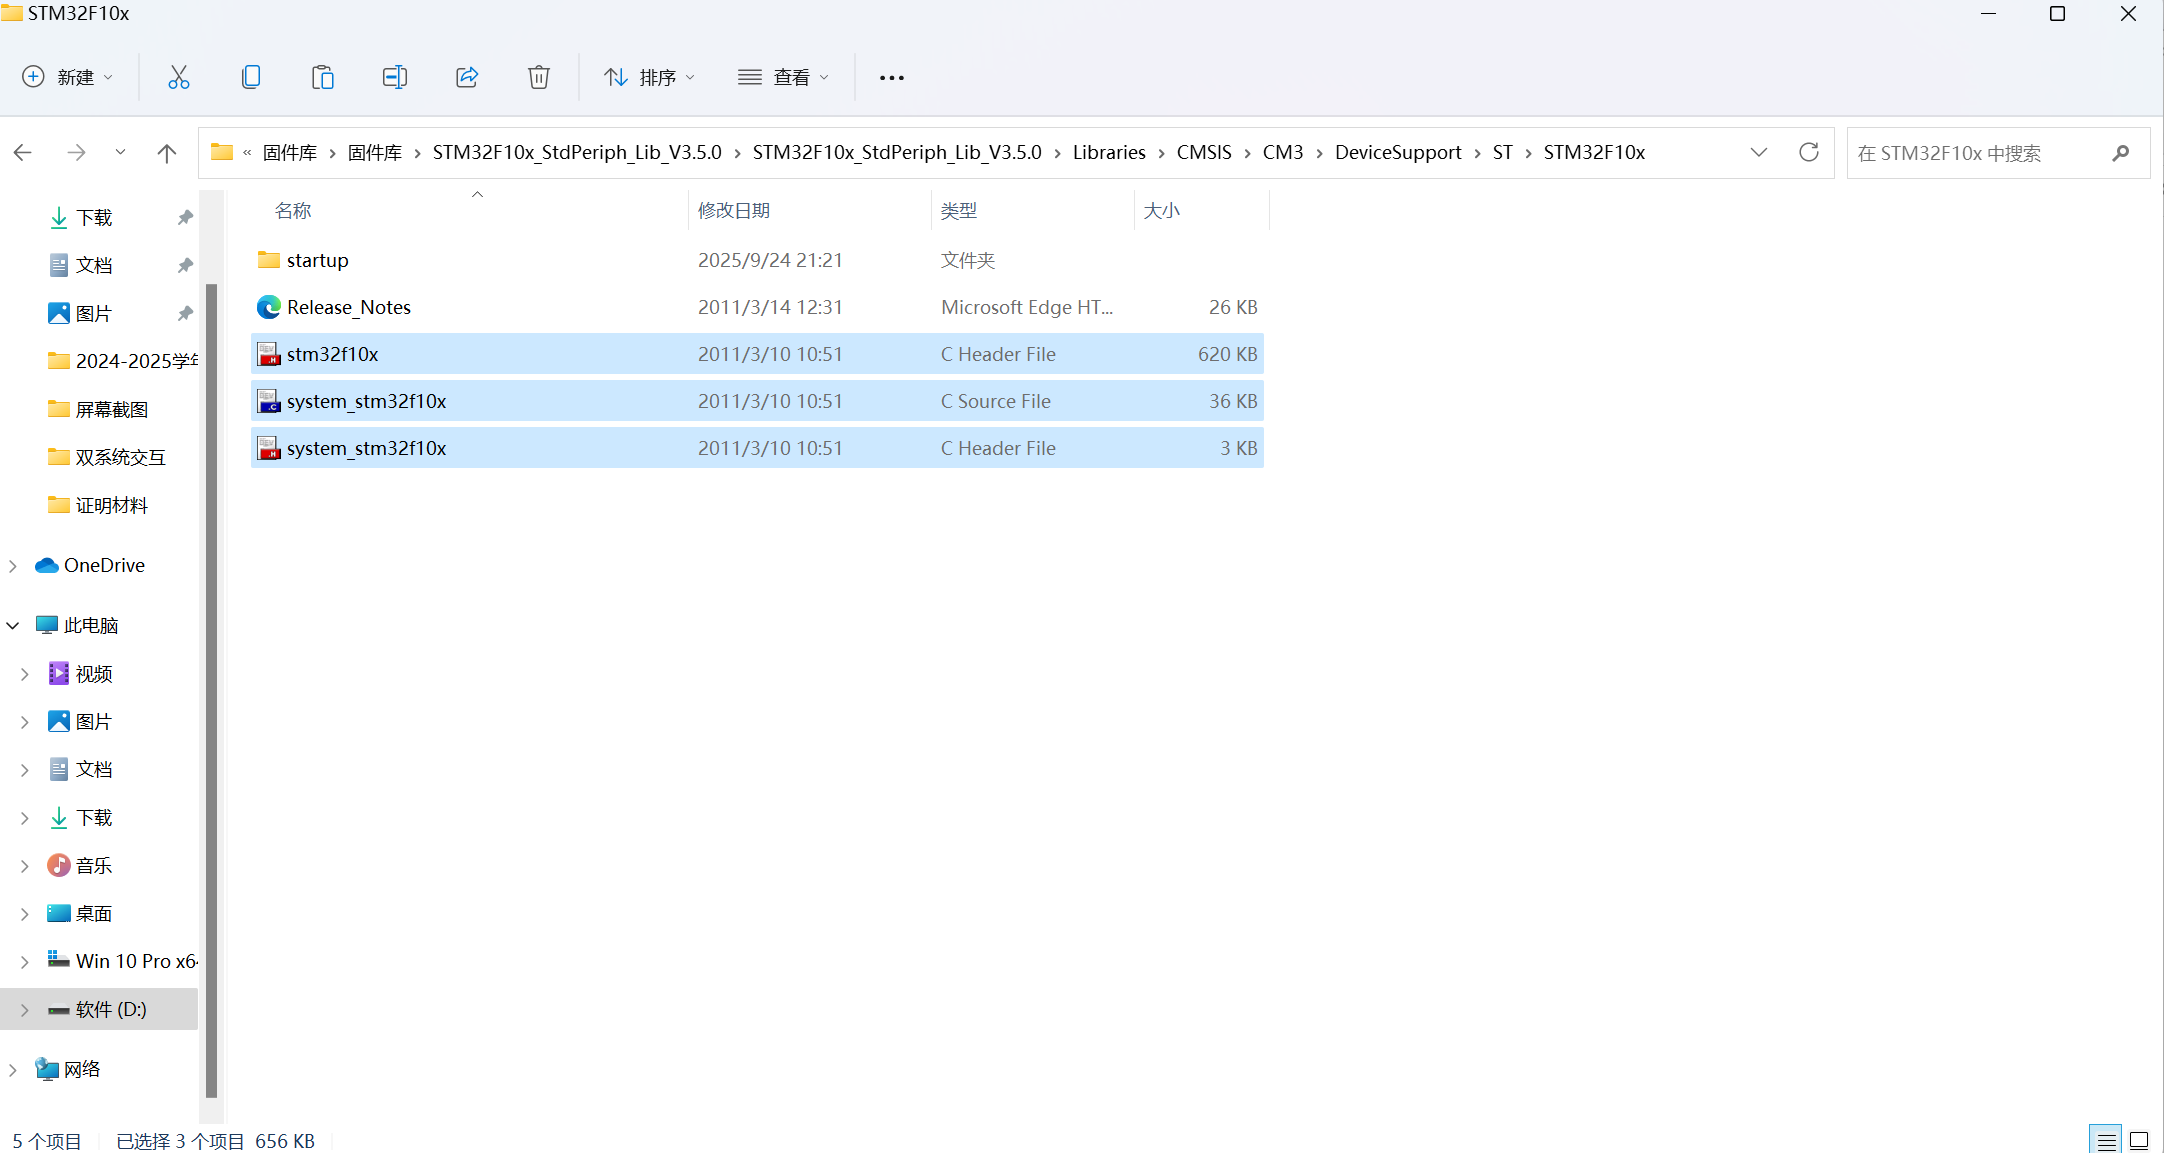Screen dimensions: 2164x1153
Task: Switch to details view in status bar
Action: pyautogui.click(x=2107, y=1140)
